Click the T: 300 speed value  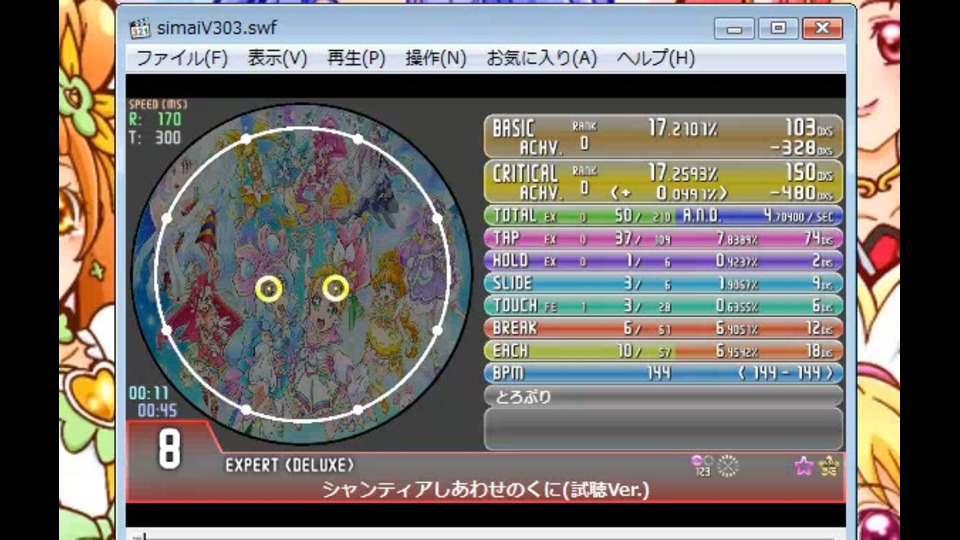[x=155, y=138]
